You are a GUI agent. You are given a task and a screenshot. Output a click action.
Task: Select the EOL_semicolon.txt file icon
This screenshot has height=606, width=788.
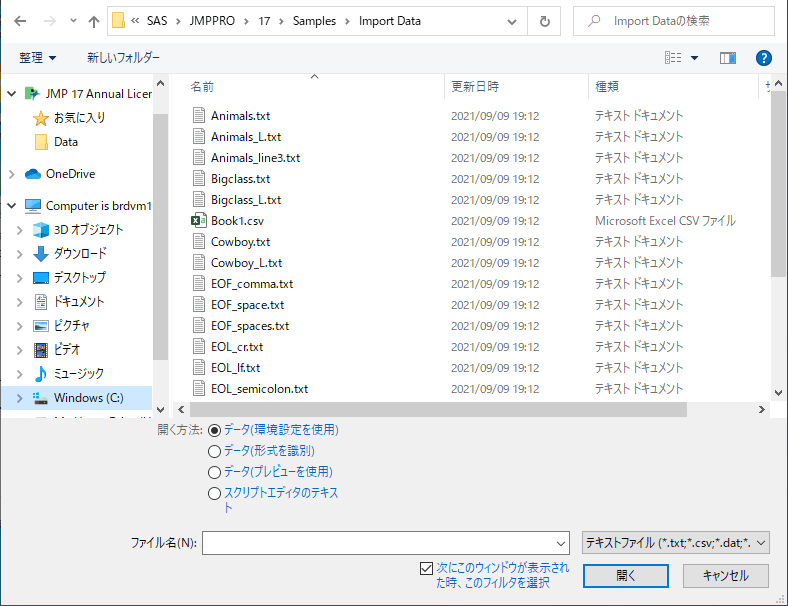coord(199,388)
